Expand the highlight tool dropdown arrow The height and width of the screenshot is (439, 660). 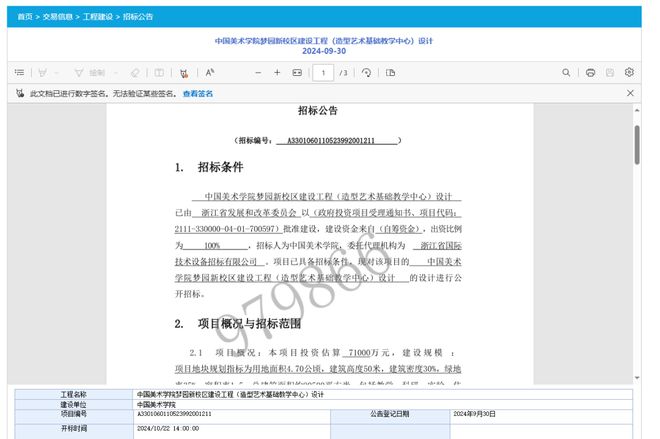pyautogui.click(x=57, y=73)
